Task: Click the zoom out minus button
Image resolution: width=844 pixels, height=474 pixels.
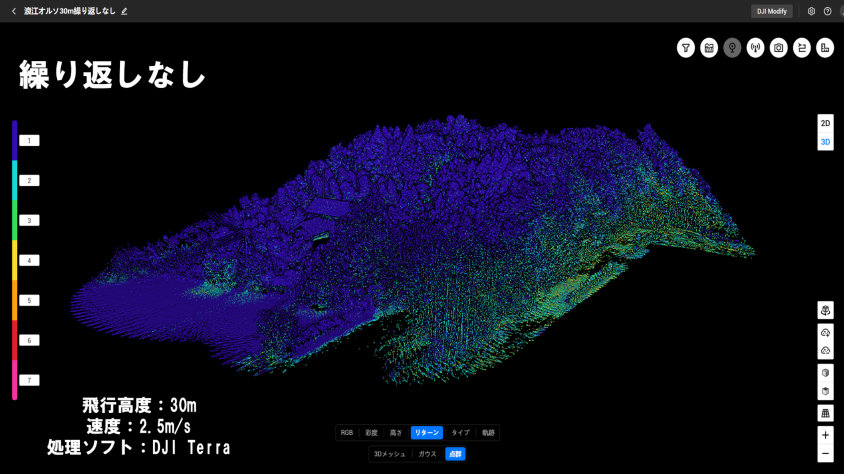Action: tap(825, 454)
